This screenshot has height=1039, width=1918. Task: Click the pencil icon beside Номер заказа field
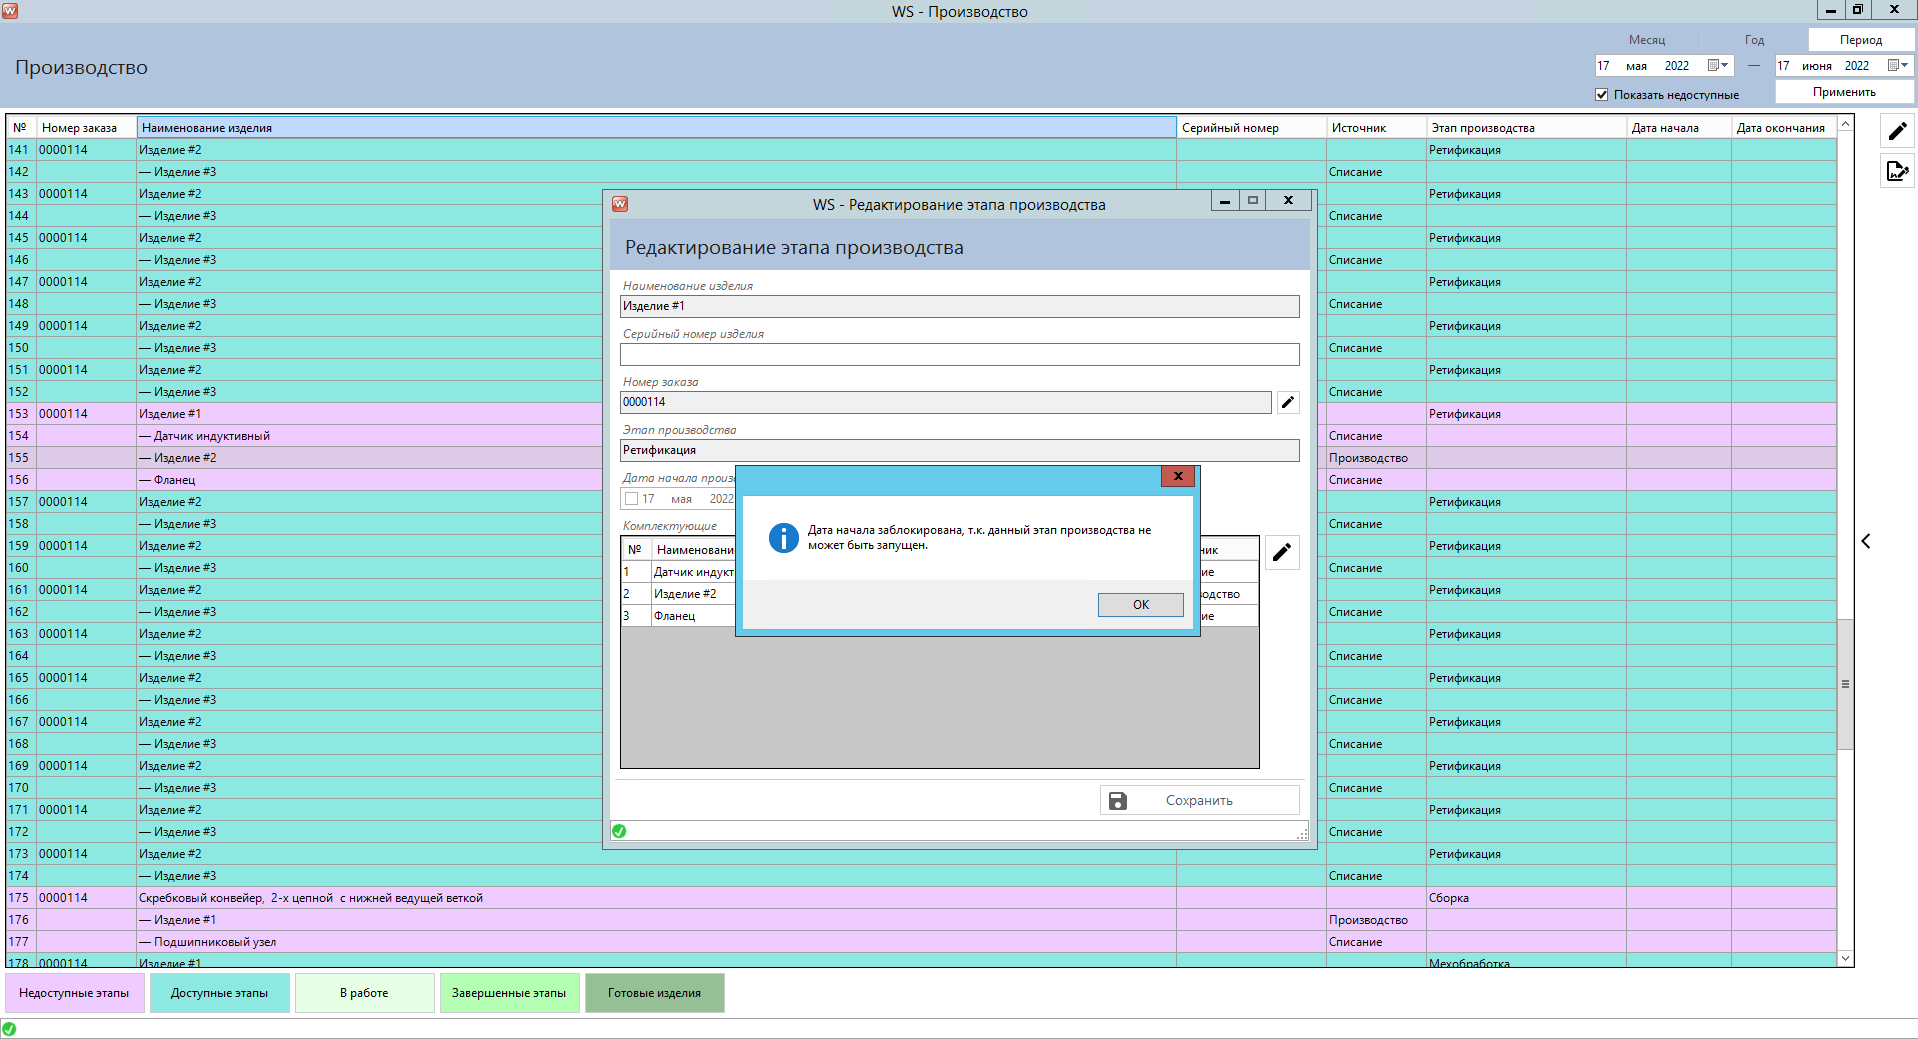point(1287,402)
